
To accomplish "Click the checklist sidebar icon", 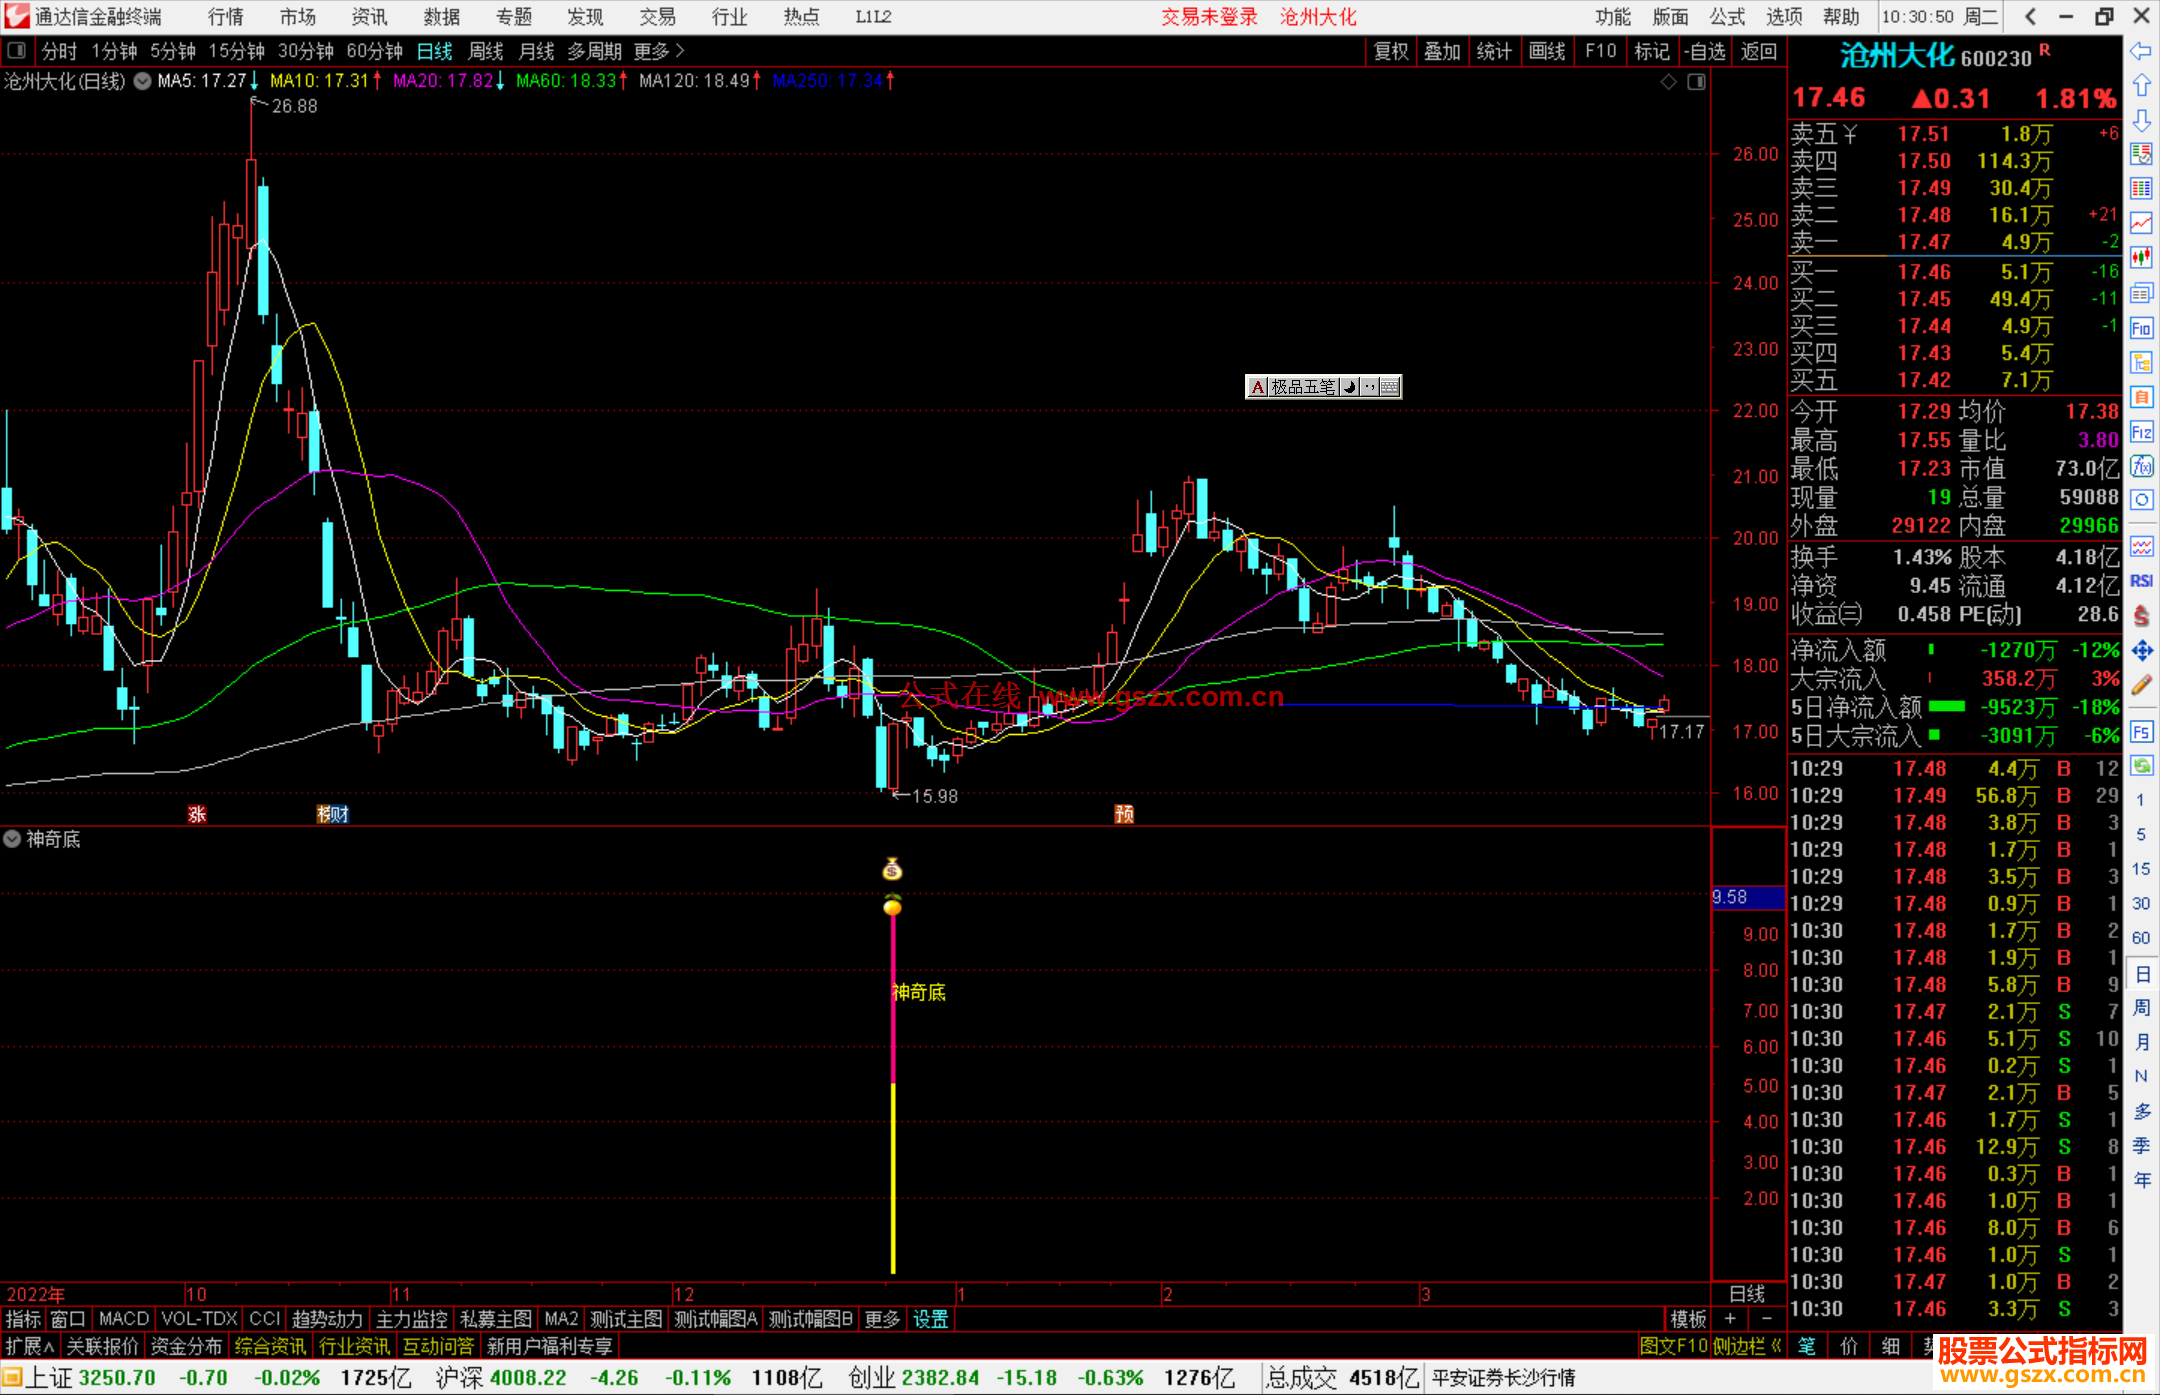I will pos(2141,154).
